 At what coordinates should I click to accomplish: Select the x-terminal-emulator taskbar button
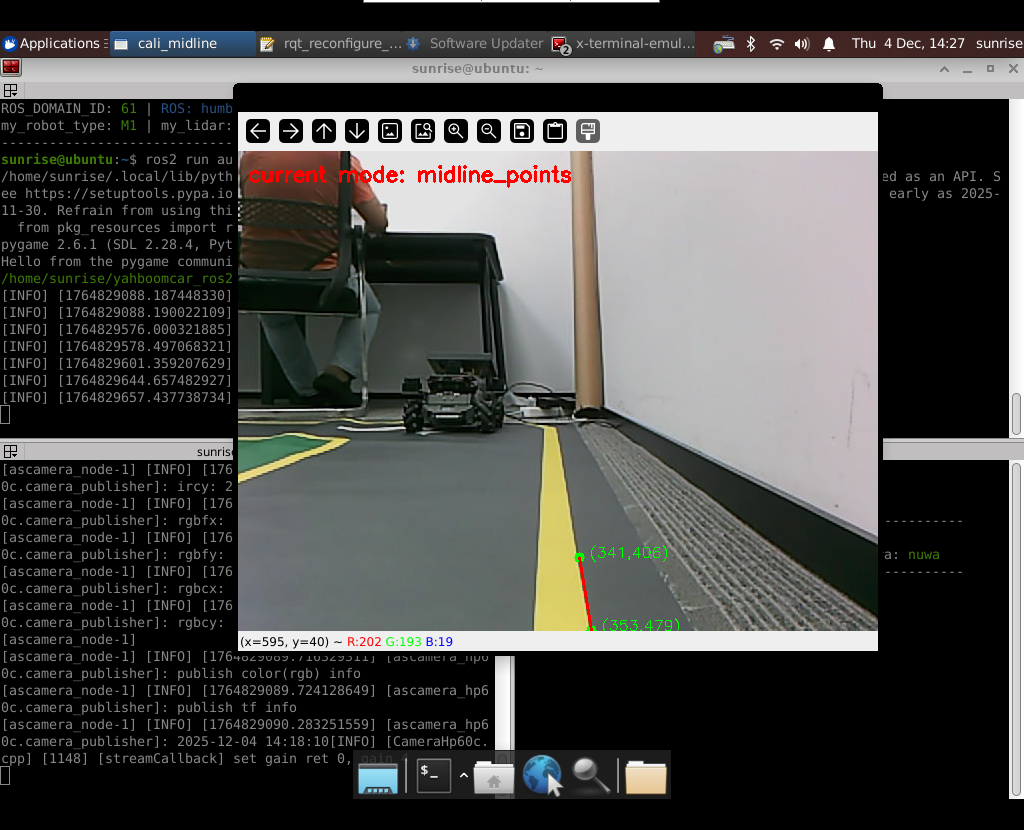[624, 44]
